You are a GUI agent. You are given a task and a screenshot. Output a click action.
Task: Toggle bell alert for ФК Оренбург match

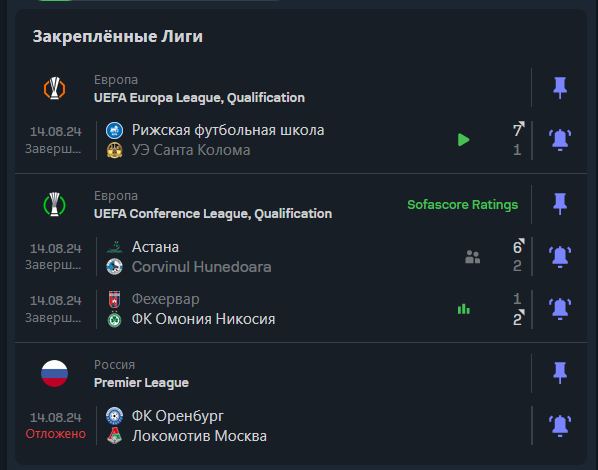560,426
